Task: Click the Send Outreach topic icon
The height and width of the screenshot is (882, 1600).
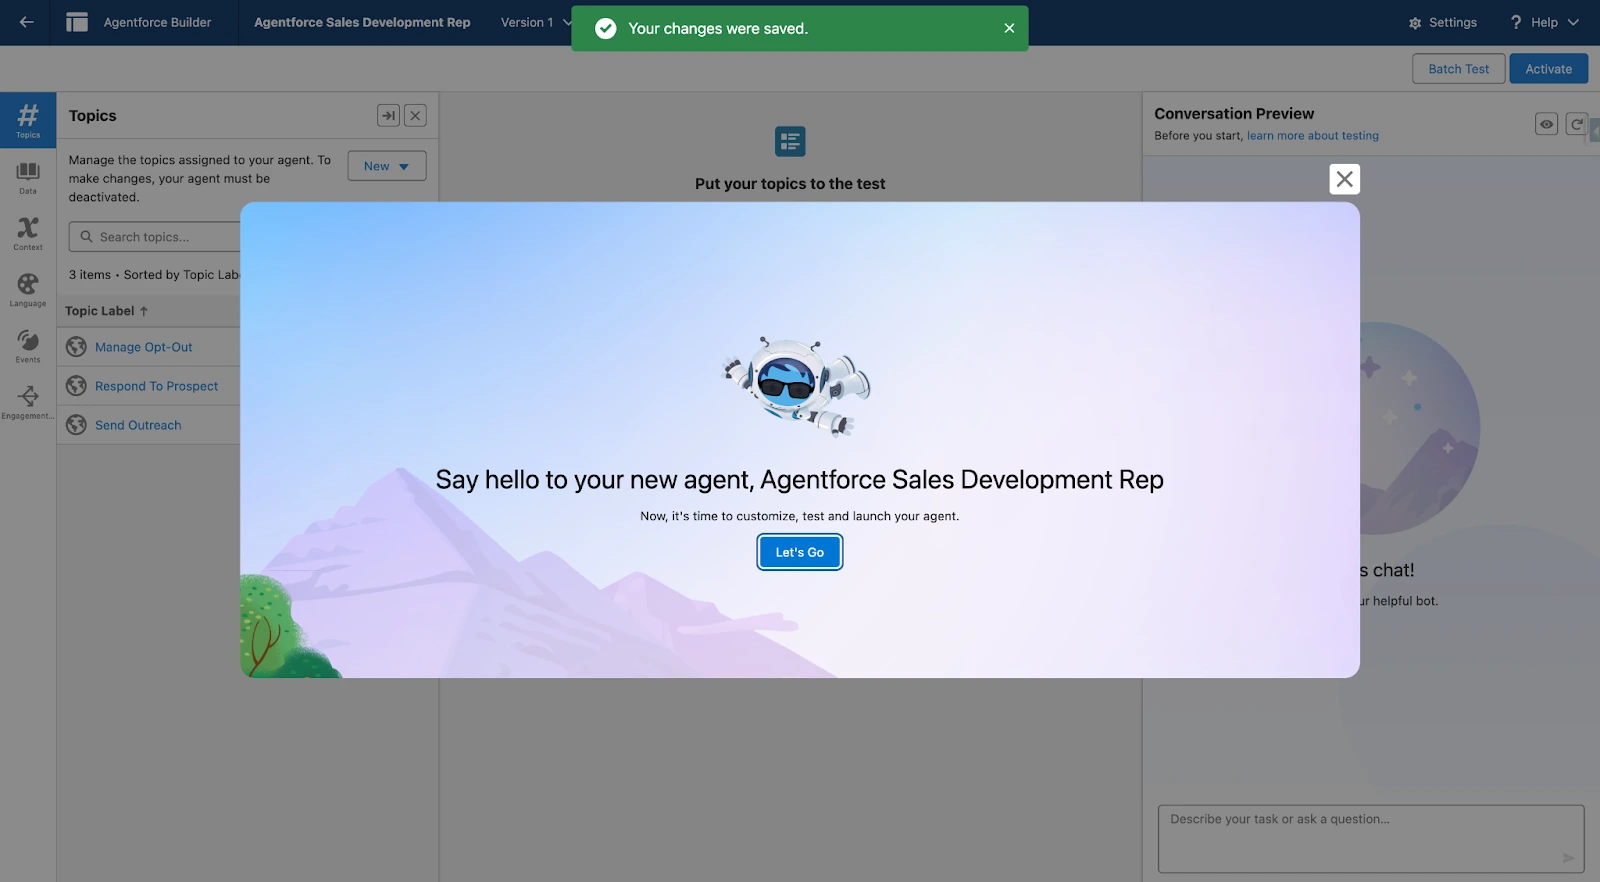Action: pyautogui.click(x=76, y=425)
